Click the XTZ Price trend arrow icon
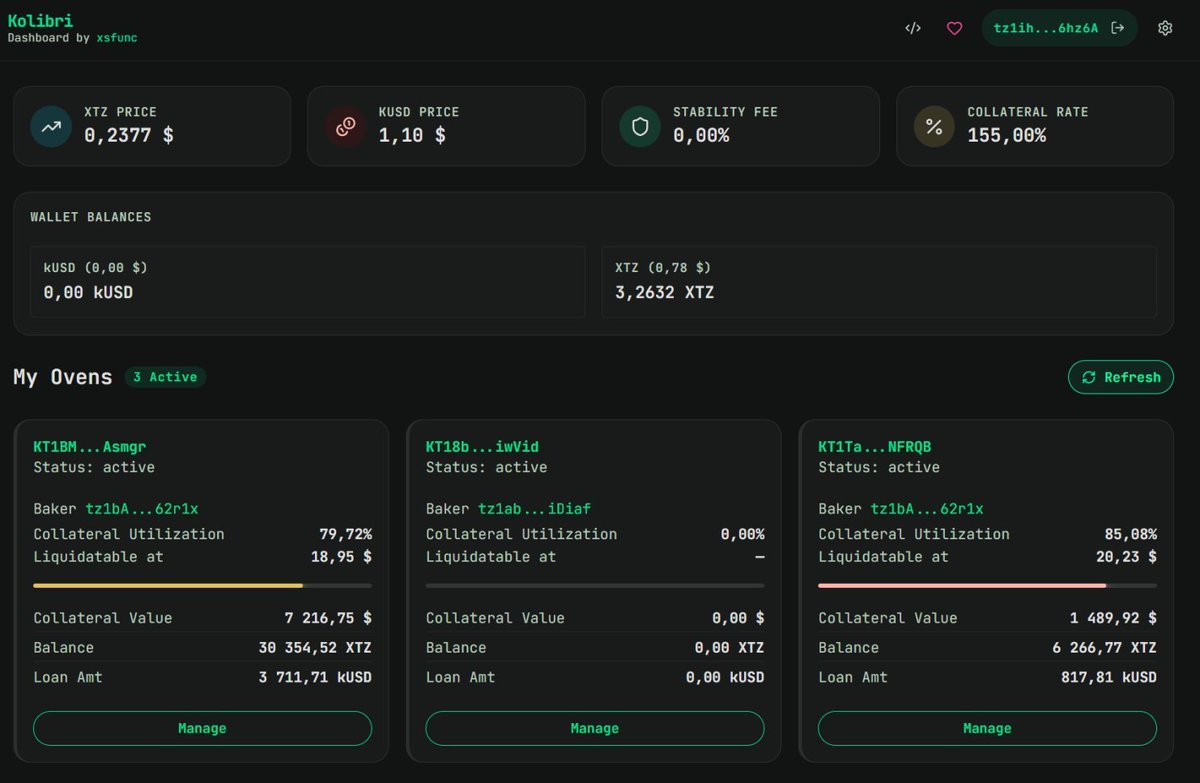The width and height of the screenshot is (1200, 783). (x=50, y=126)
